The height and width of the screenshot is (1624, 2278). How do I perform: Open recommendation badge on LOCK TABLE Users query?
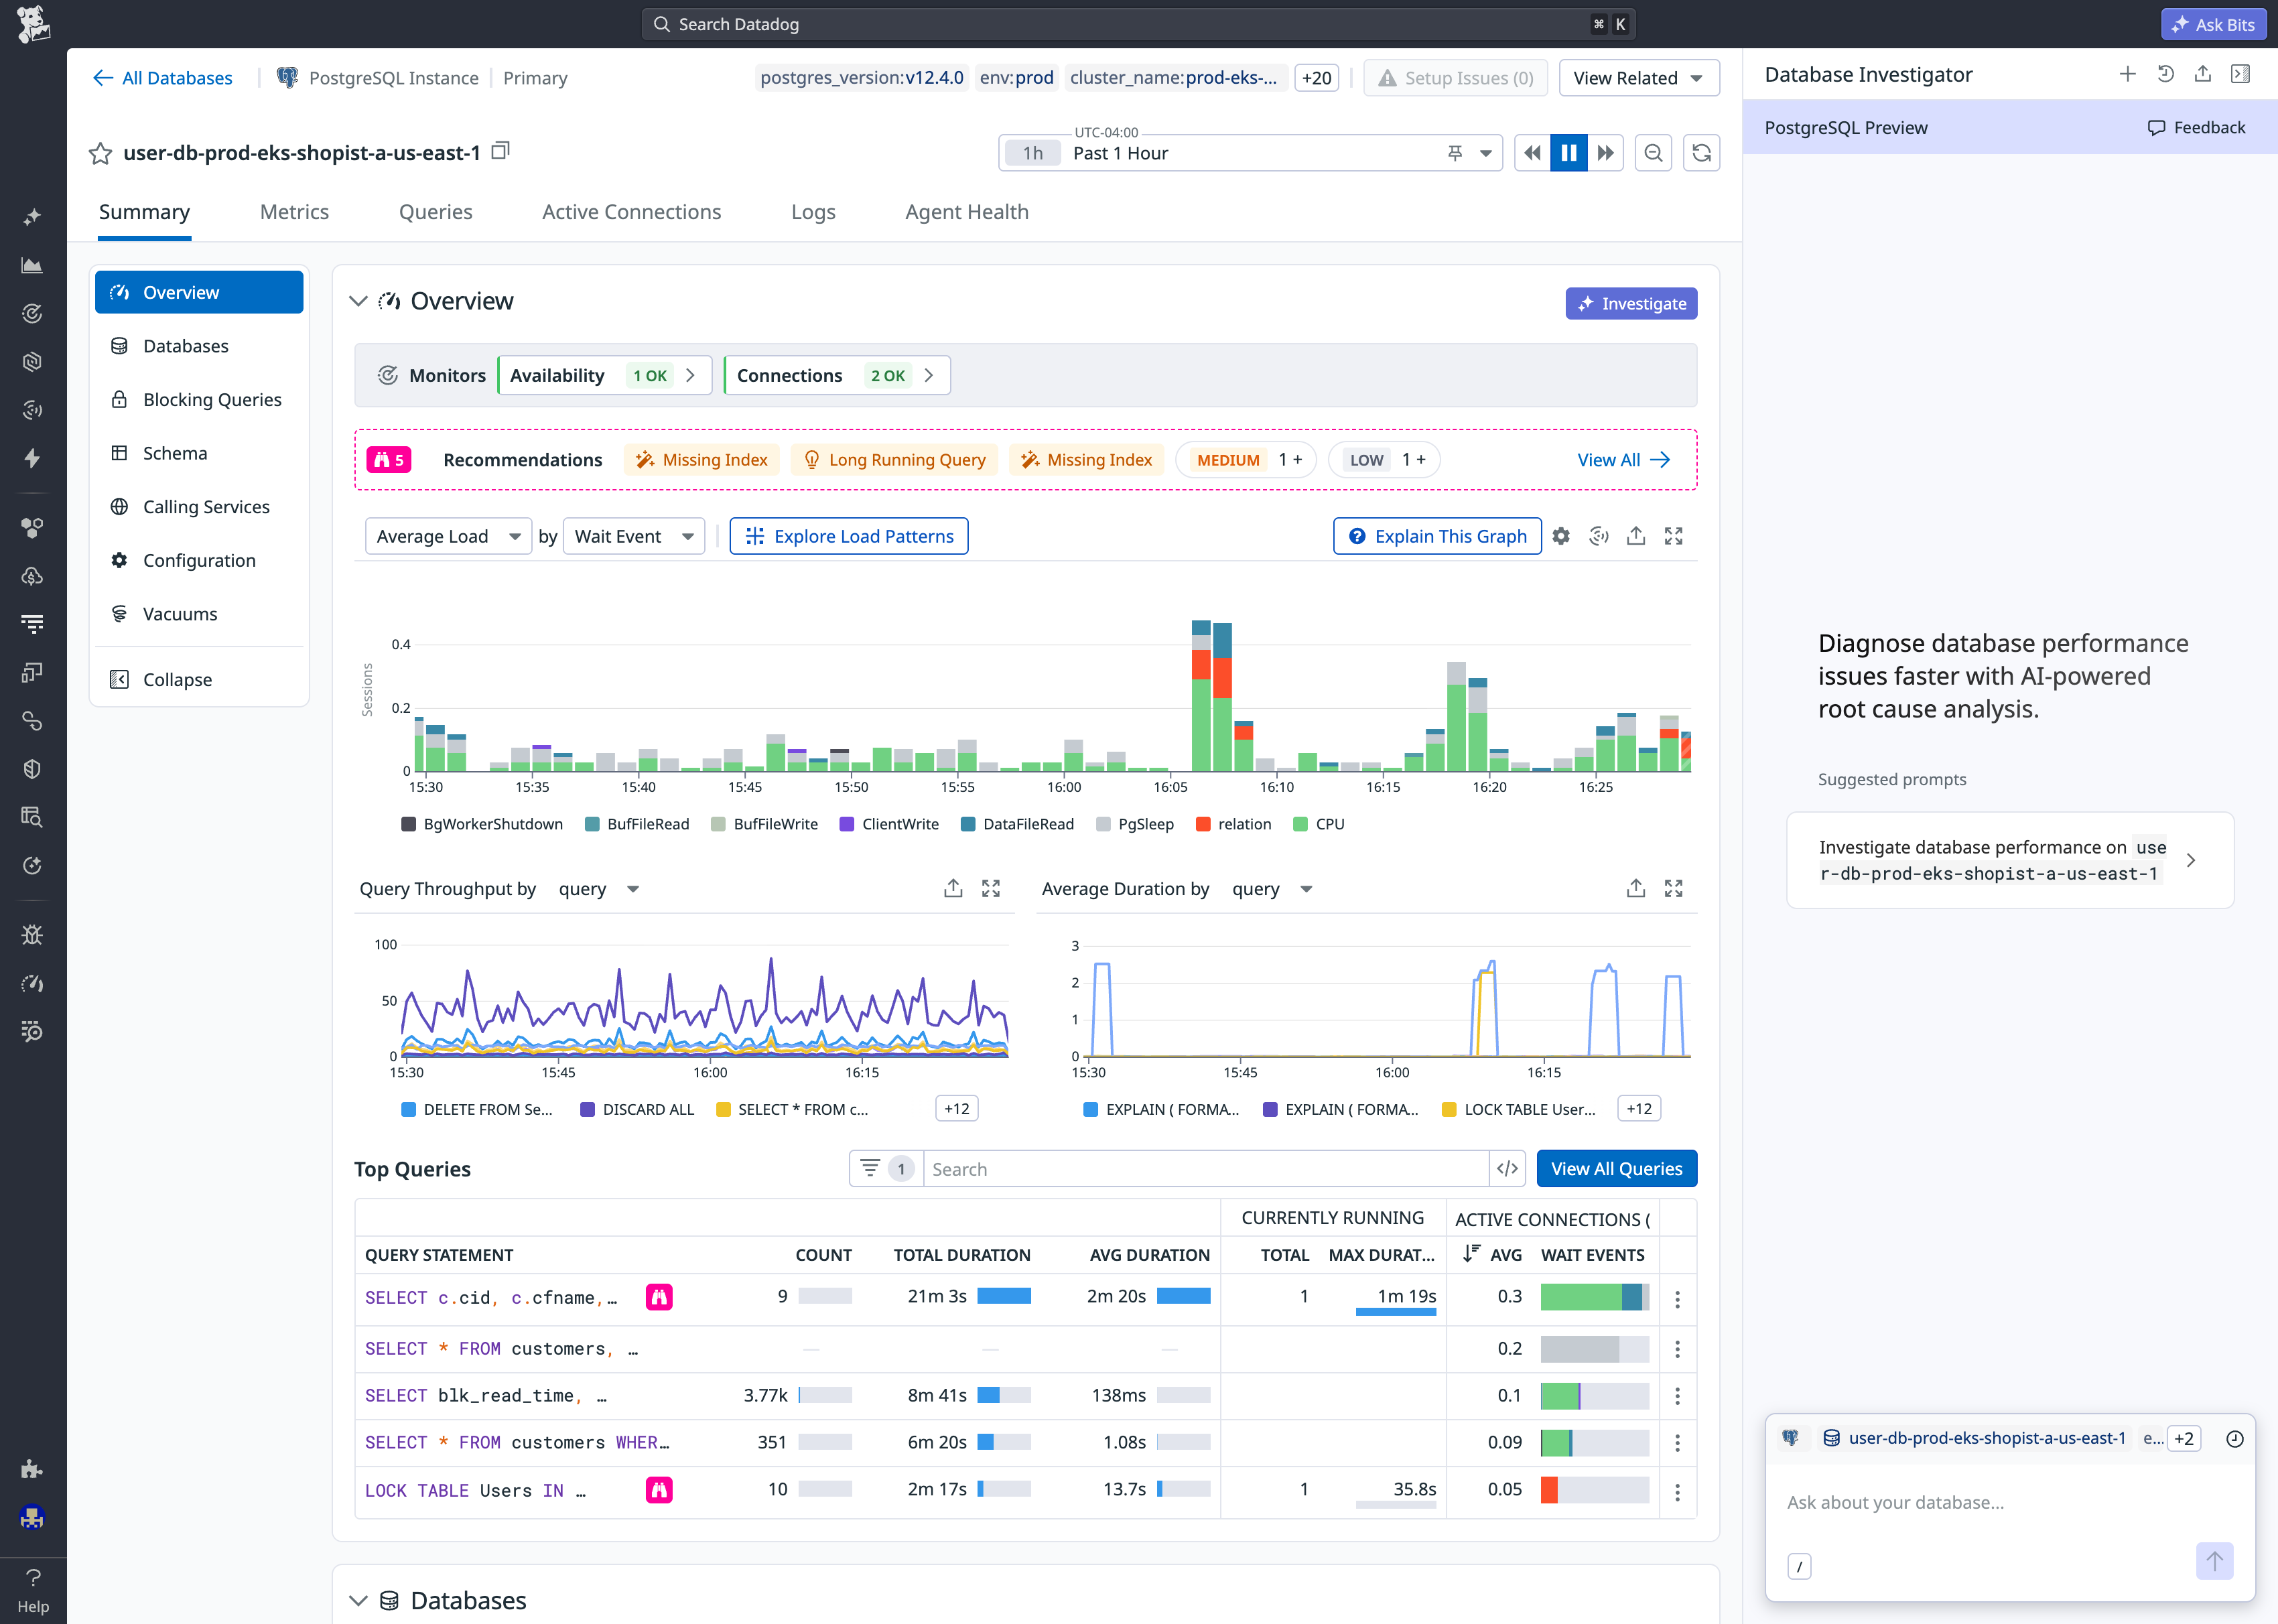click(659, 1490)
